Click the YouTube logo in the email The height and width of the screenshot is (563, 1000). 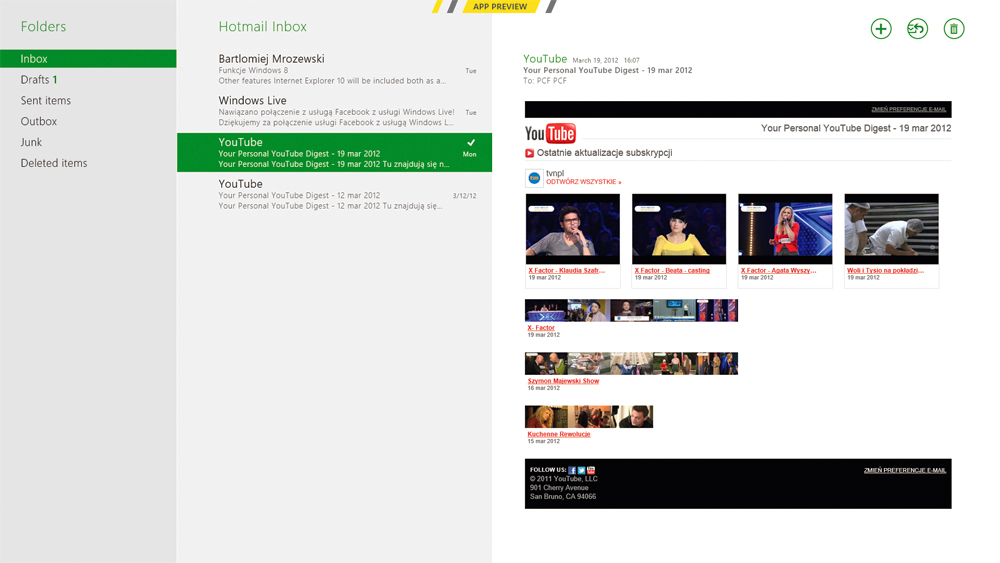click(550, 134)
